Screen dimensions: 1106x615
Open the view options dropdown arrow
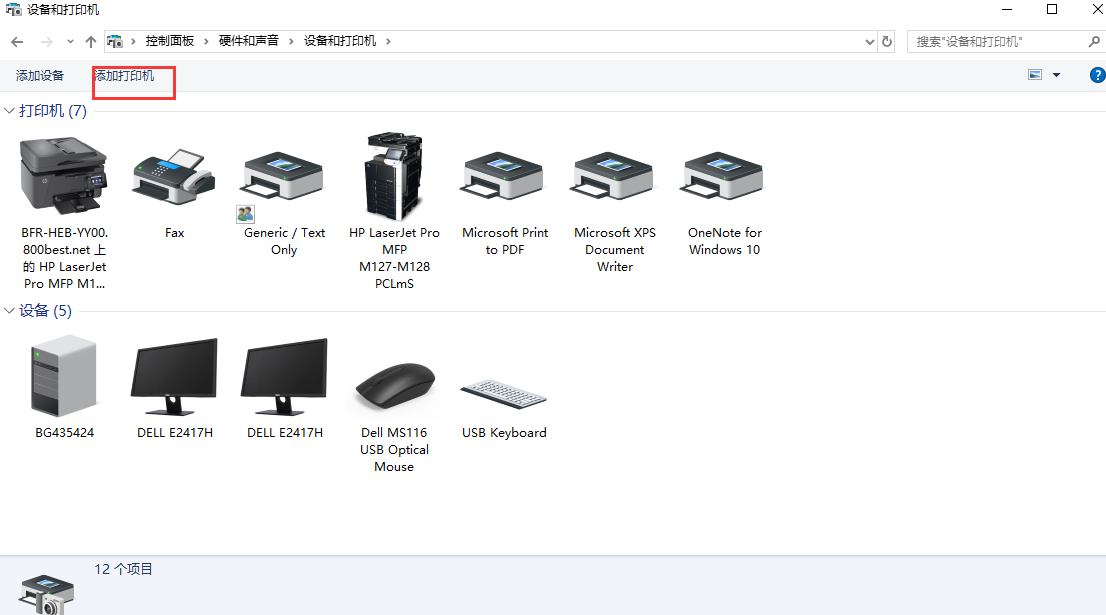tap(1056, 75)
